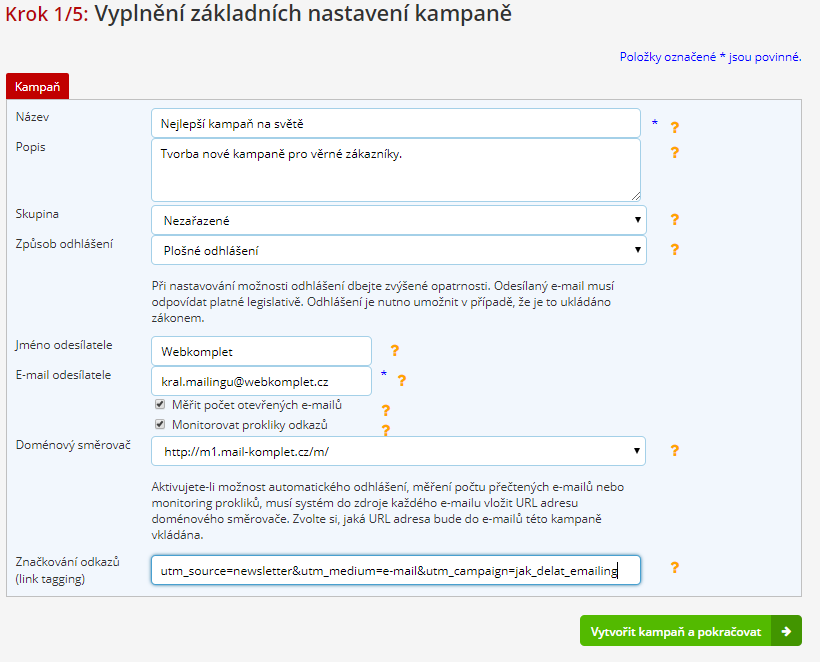This screenshot has width=820, height=662.
Task: Focus the Název input field
Action: [x=396, y=123]
